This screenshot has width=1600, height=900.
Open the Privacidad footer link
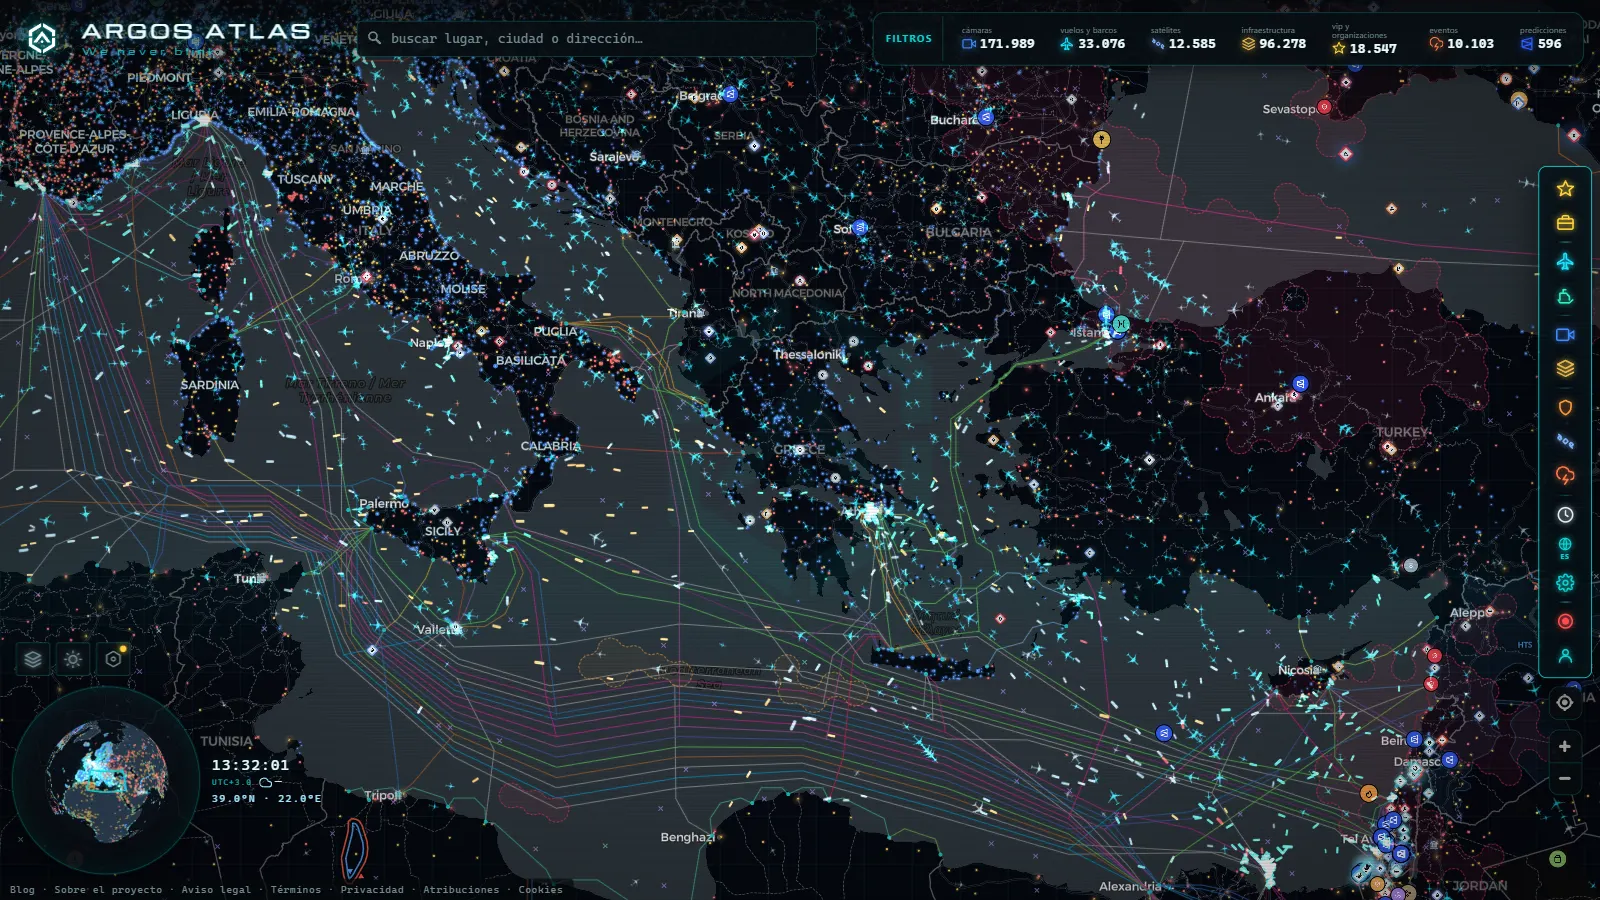click(x=372, y=889)
